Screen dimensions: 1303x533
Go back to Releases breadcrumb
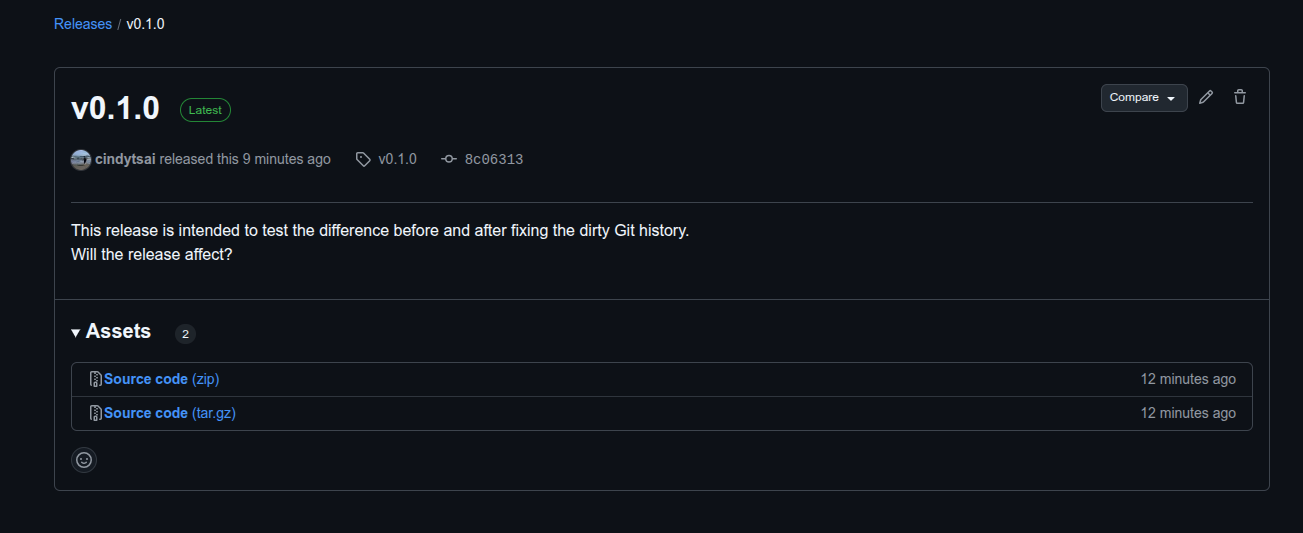point(83,24)
